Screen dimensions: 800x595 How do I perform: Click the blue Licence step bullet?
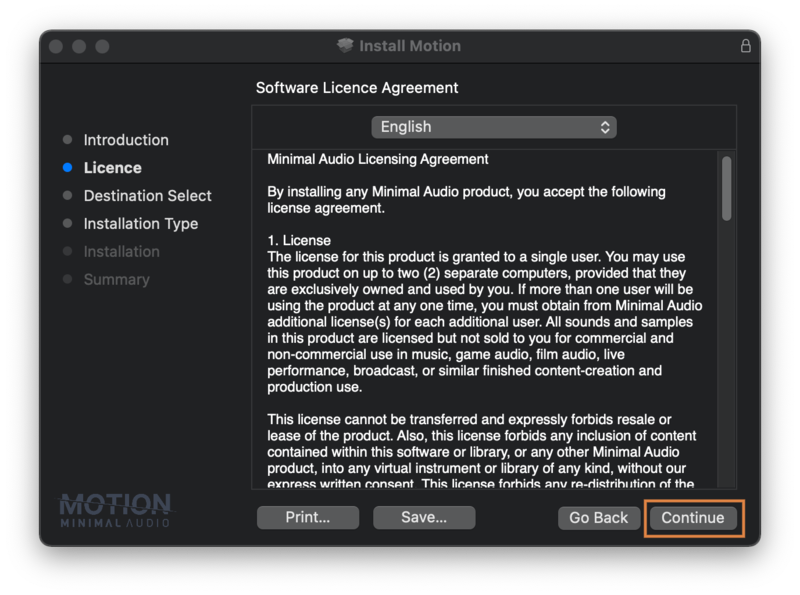(67, 168)
